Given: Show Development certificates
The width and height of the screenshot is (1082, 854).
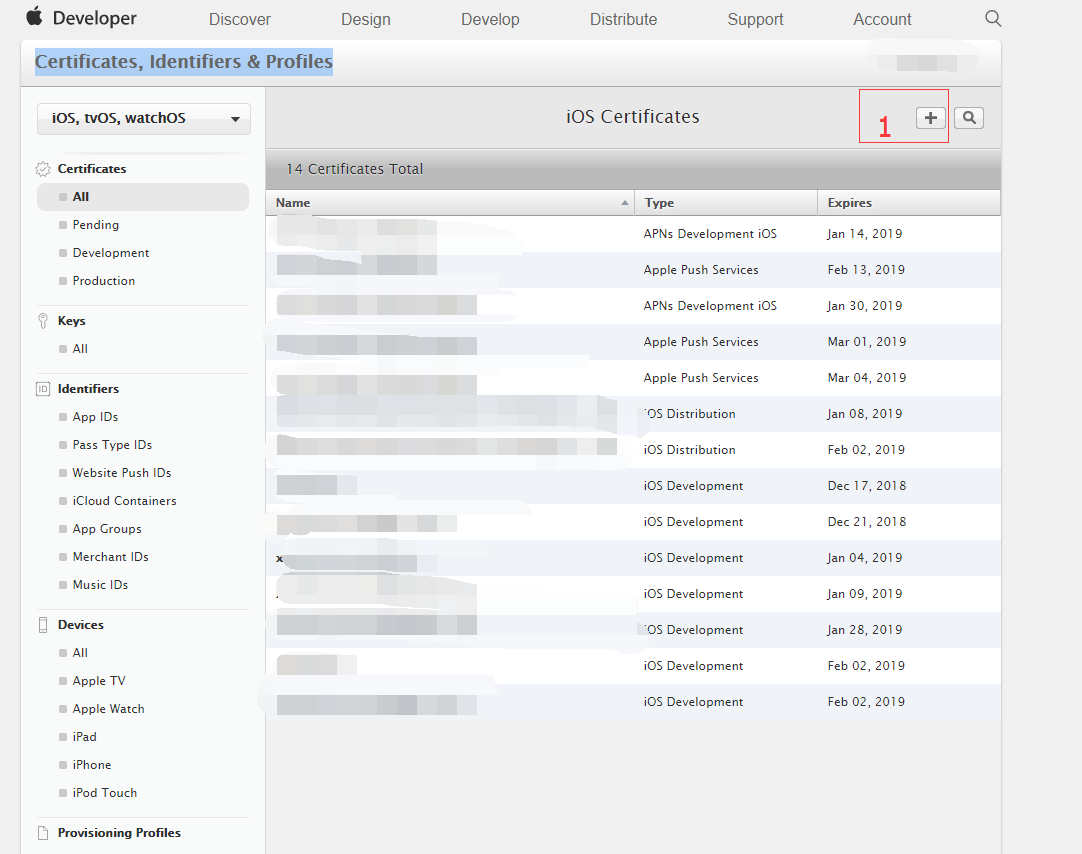Looking at the screenshot, I should click(x=110, y=253).
